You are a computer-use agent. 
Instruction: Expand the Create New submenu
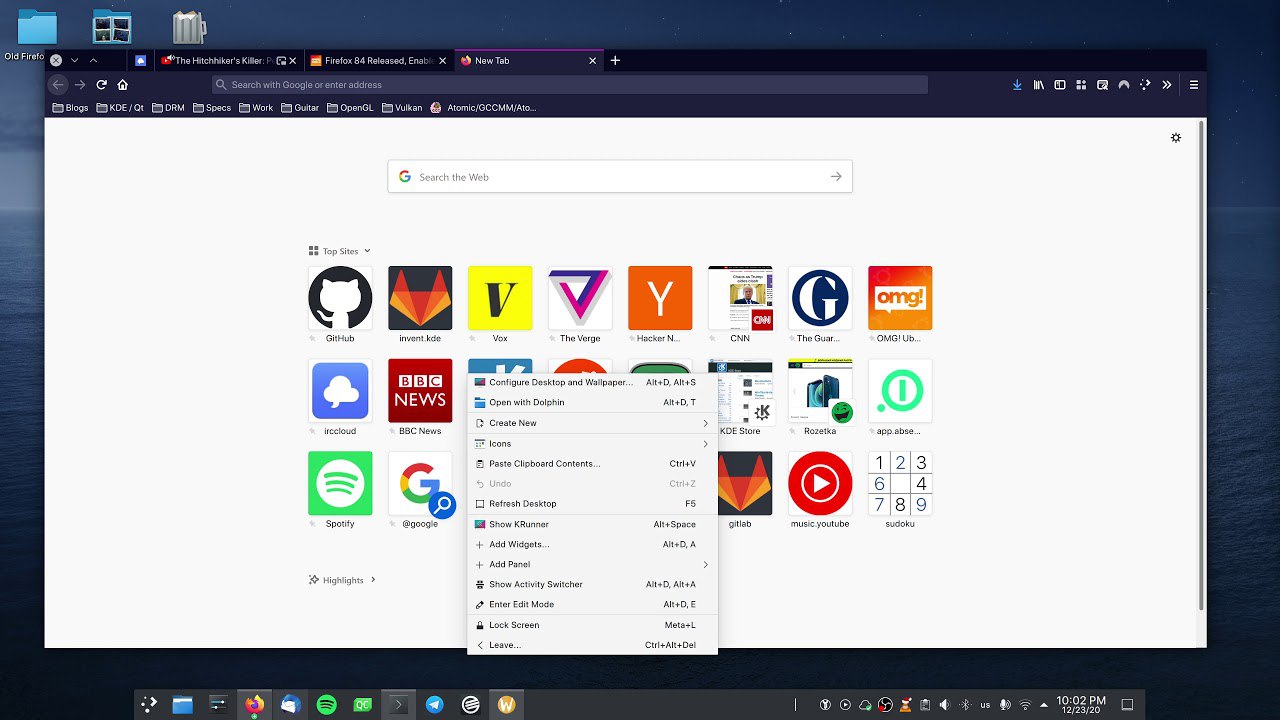(x=592, y=423)
